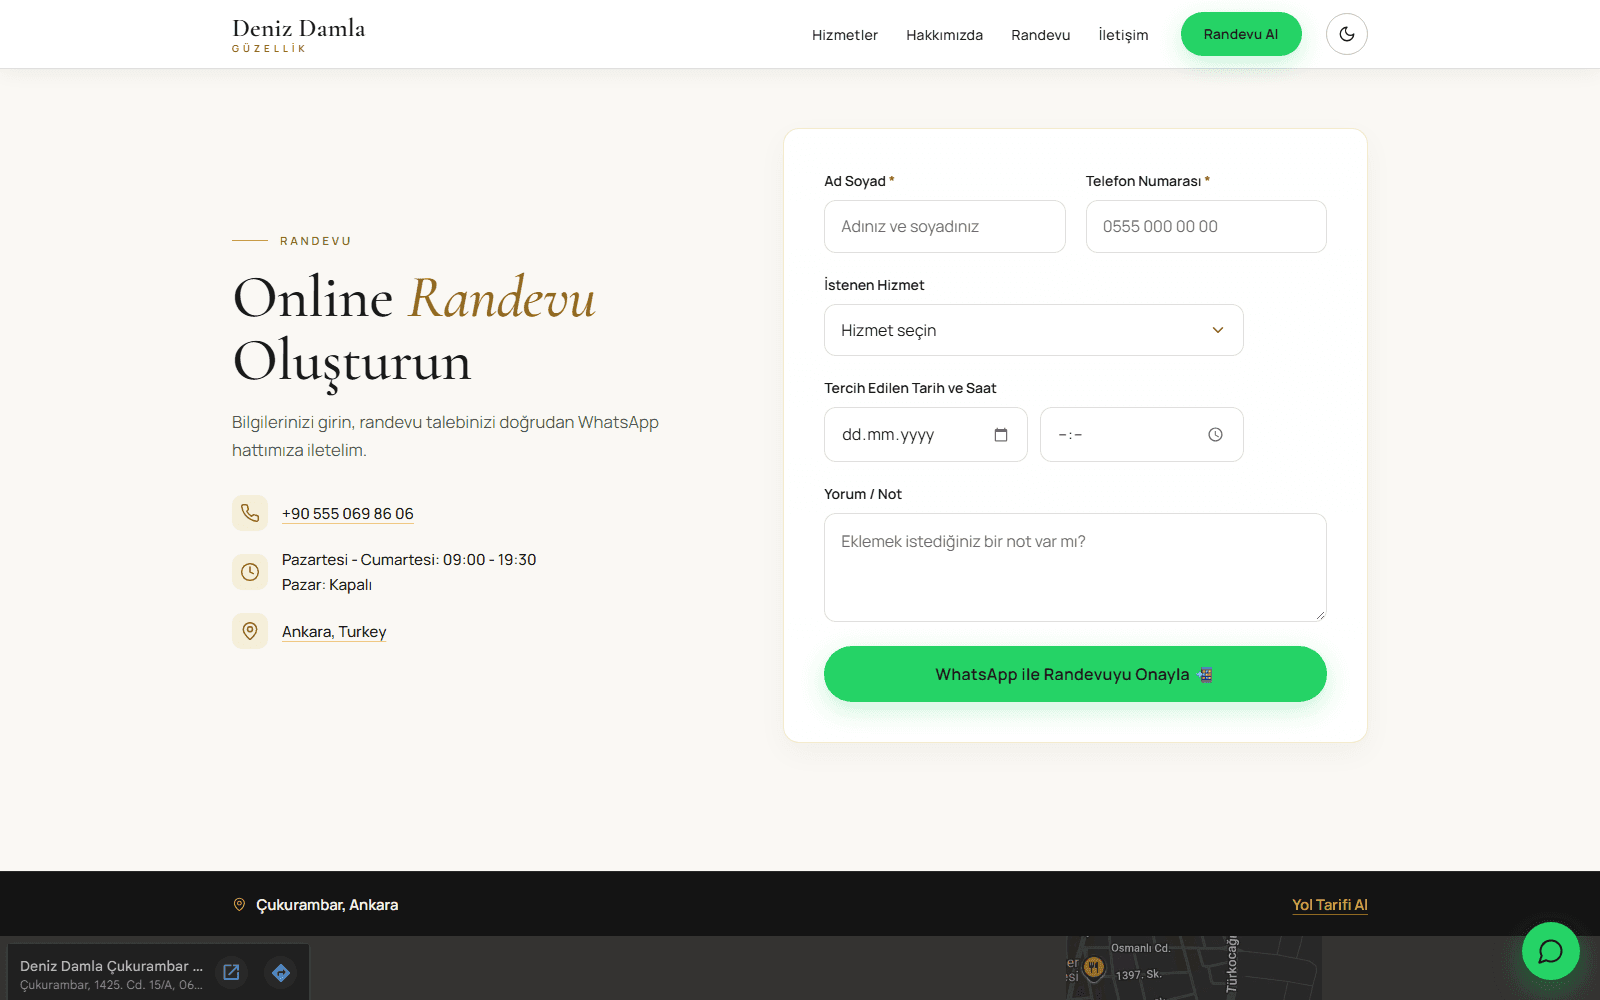1600x1000 pixels.
Task: Open the Hizmet seçin dropdown
Action: click(1033, 330)
